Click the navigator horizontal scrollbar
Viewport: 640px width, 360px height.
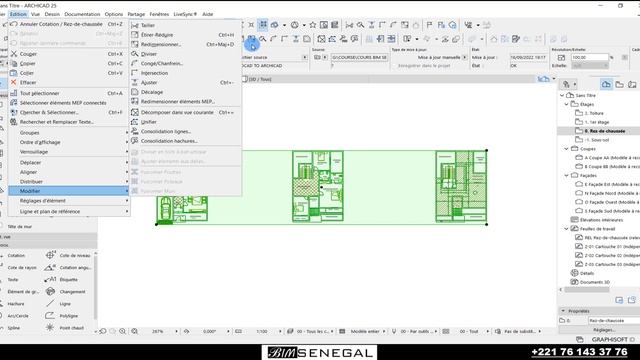point(587,290)
